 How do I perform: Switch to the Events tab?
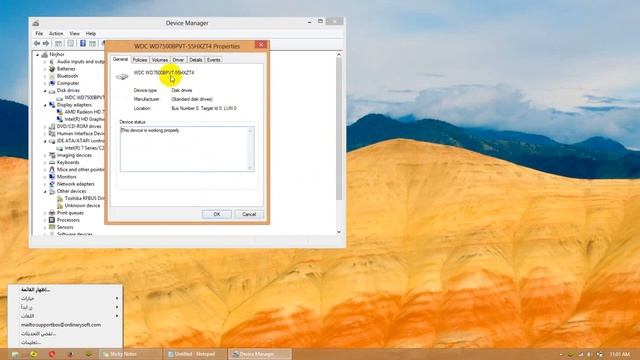coord(213,60)
